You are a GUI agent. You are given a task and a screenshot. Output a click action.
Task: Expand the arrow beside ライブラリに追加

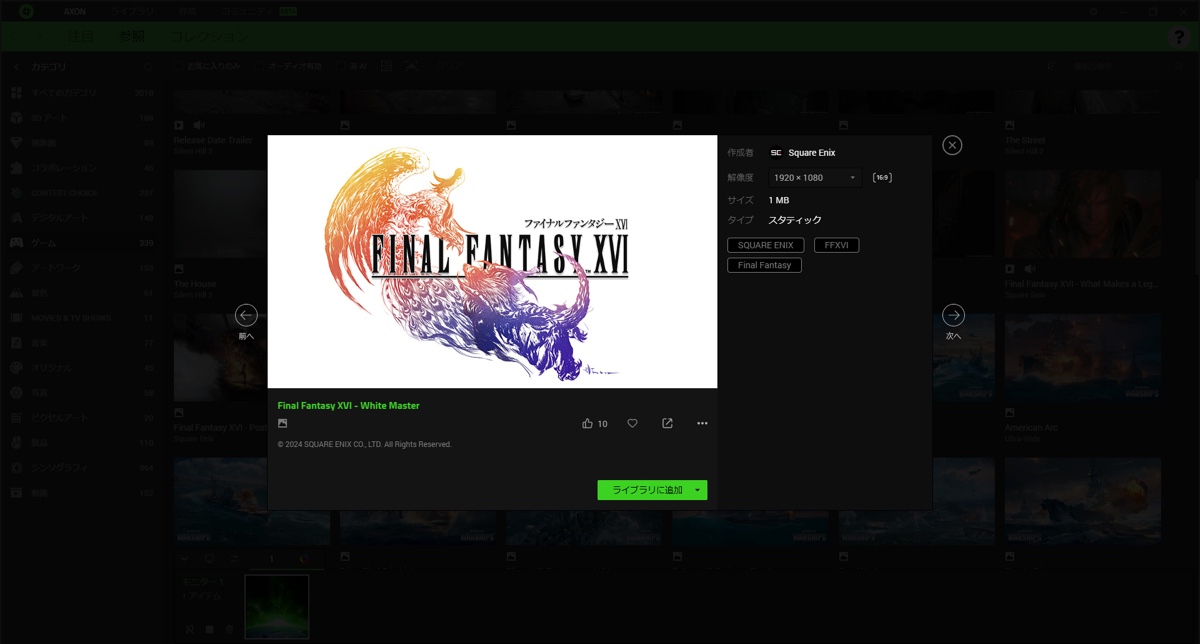click(x=698, y=490)
